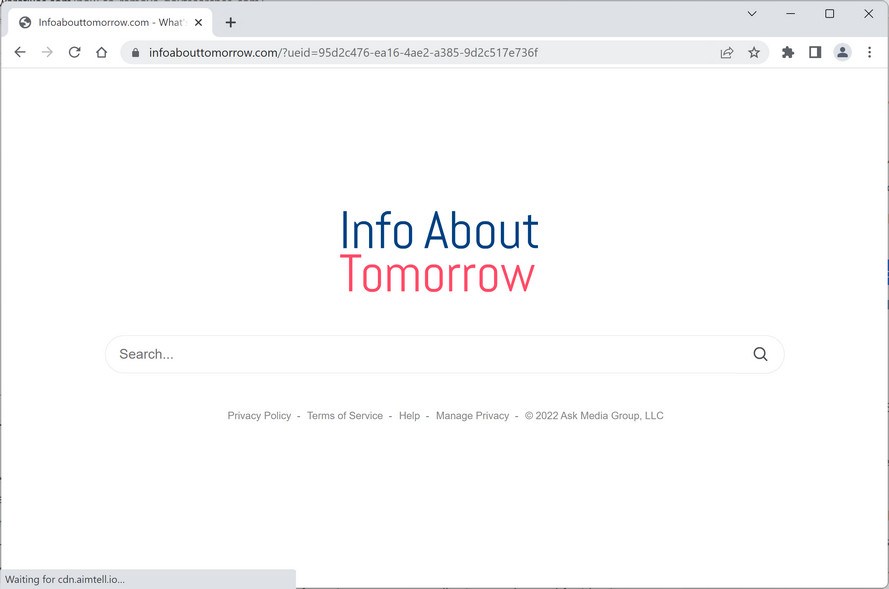Open the side panel icon
This screenshot has height=589, width=889.
[x=815, y=52]
